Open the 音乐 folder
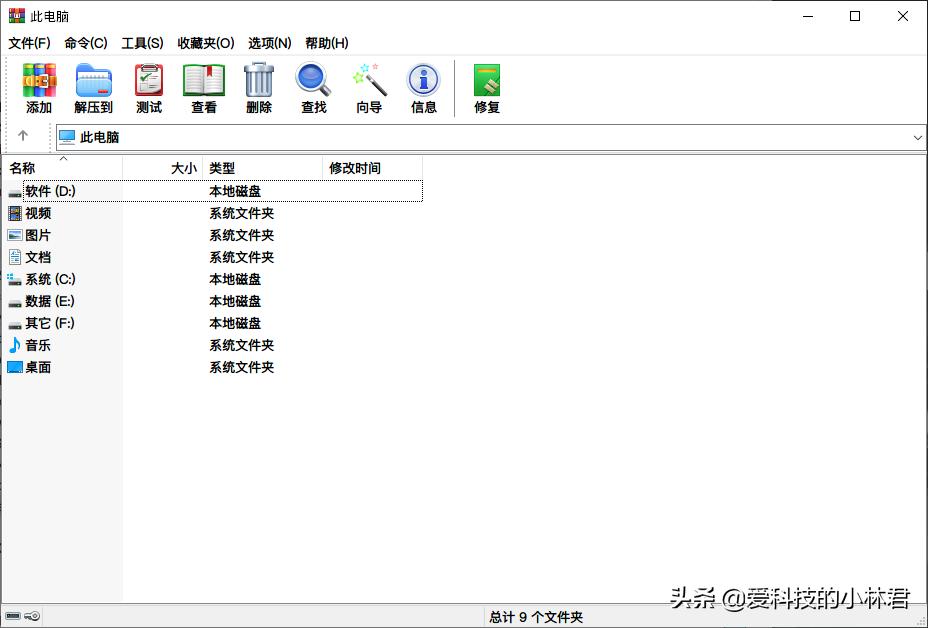The width and height of the screenshot is (928, 628). tap(36, 345)
